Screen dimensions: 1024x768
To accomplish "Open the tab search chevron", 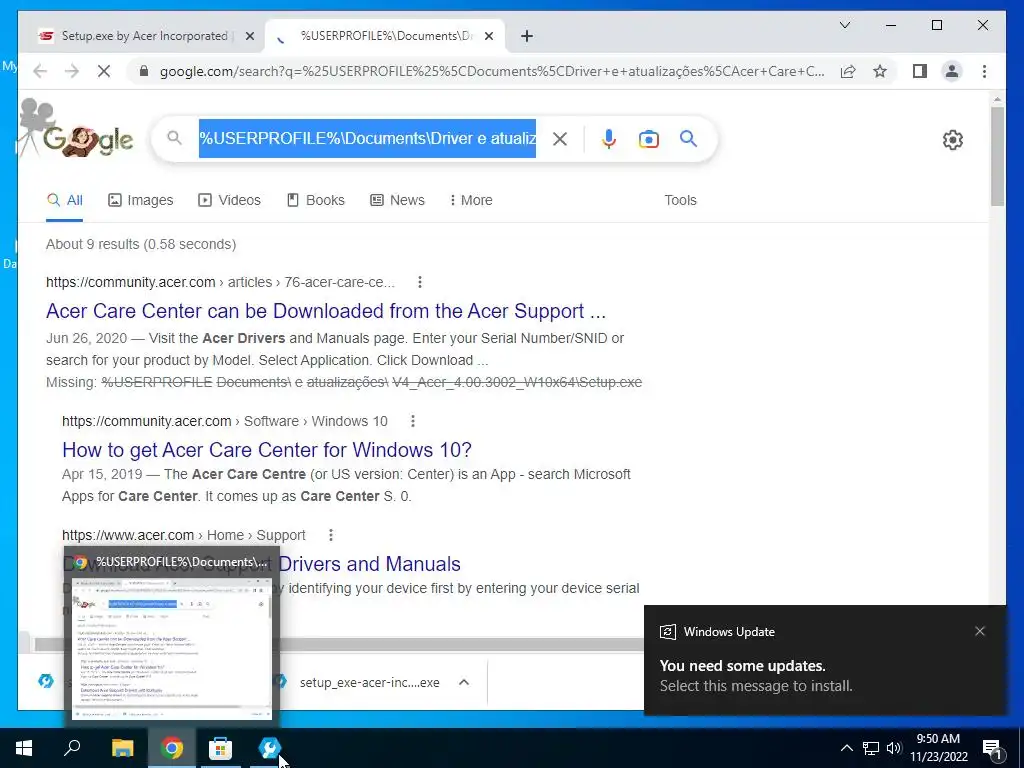I will coord(844,25).
